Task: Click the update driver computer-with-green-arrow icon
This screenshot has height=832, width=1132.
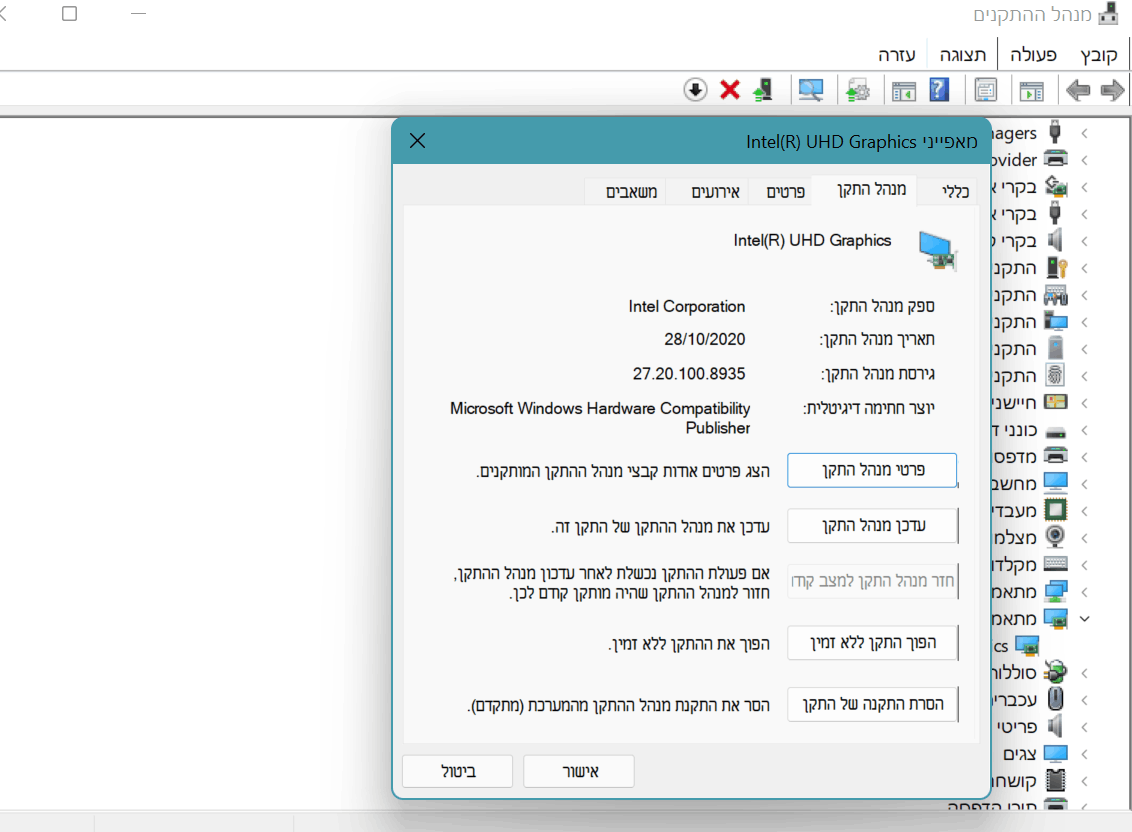Action: [x=763, y=90]
